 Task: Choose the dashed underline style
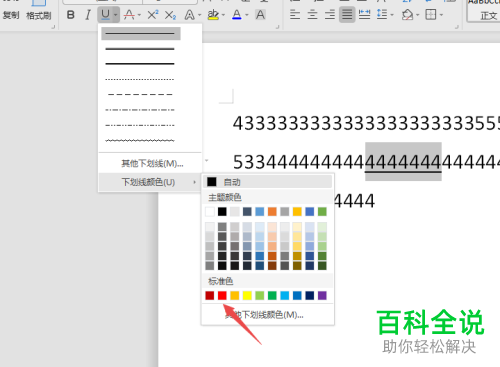(140, 95)
